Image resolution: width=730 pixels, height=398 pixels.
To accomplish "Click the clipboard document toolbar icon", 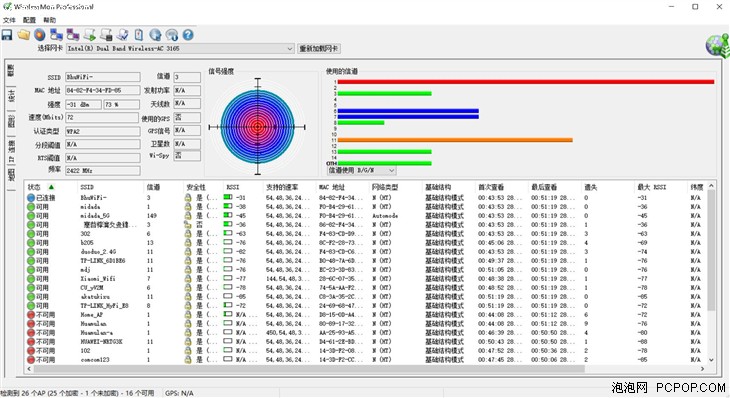I will click(139, 35).
